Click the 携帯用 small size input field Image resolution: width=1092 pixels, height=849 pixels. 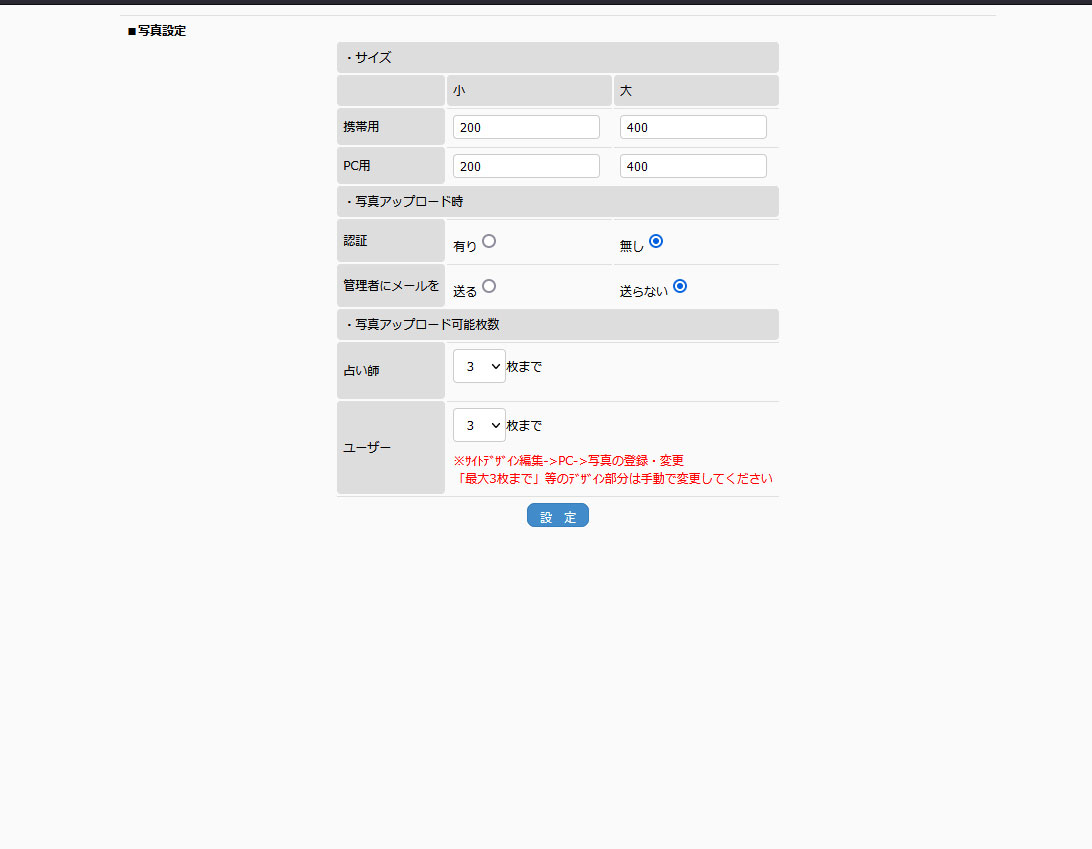pos(526,127)
